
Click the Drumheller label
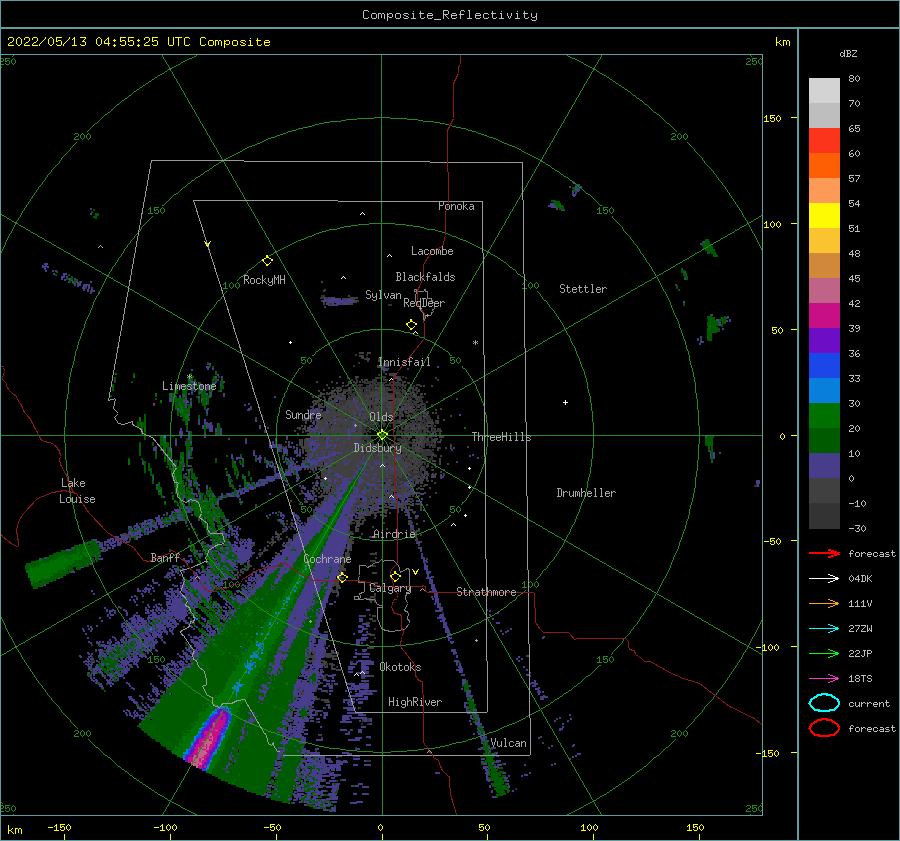coord(586,493)
